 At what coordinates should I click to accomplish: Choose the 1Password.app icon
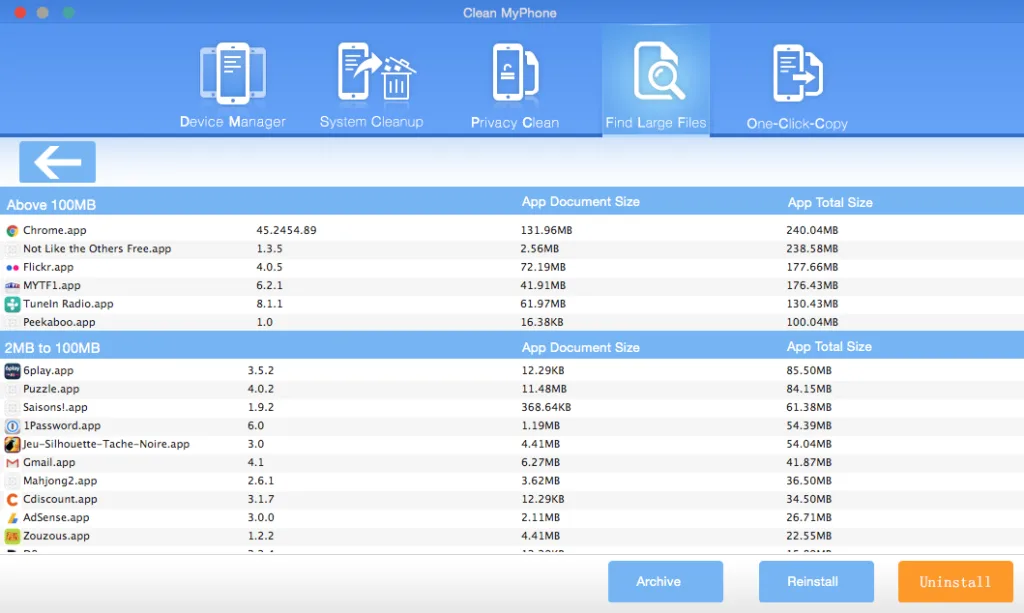(x=12, y=426)
